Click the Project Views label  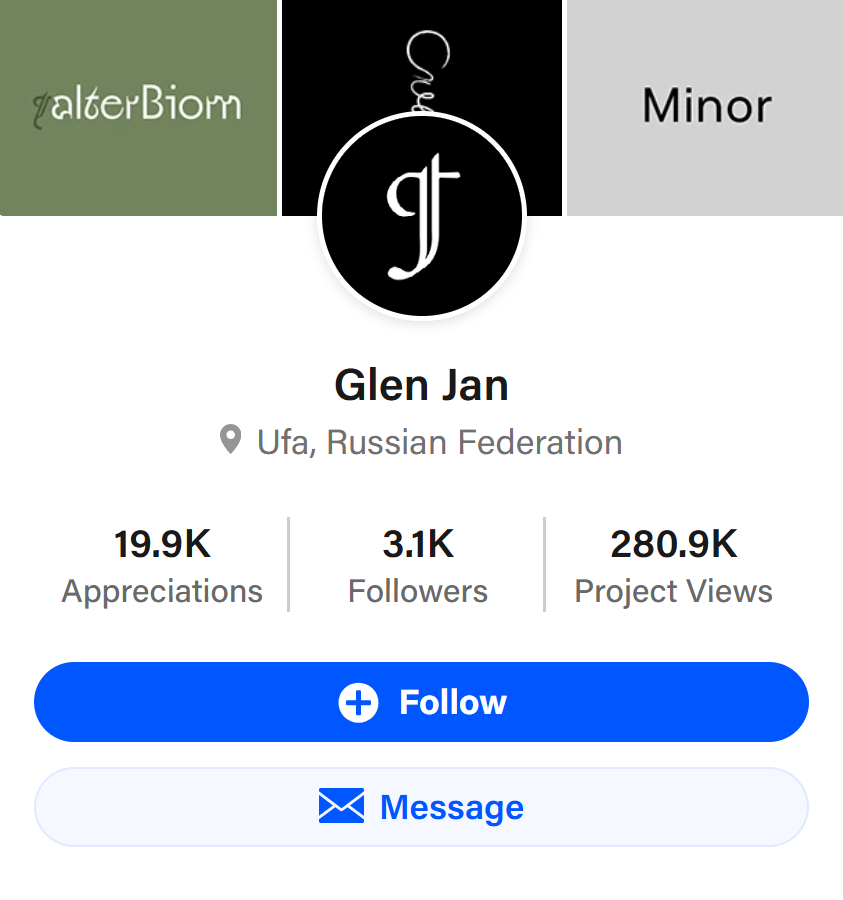(x=674, y=592)
